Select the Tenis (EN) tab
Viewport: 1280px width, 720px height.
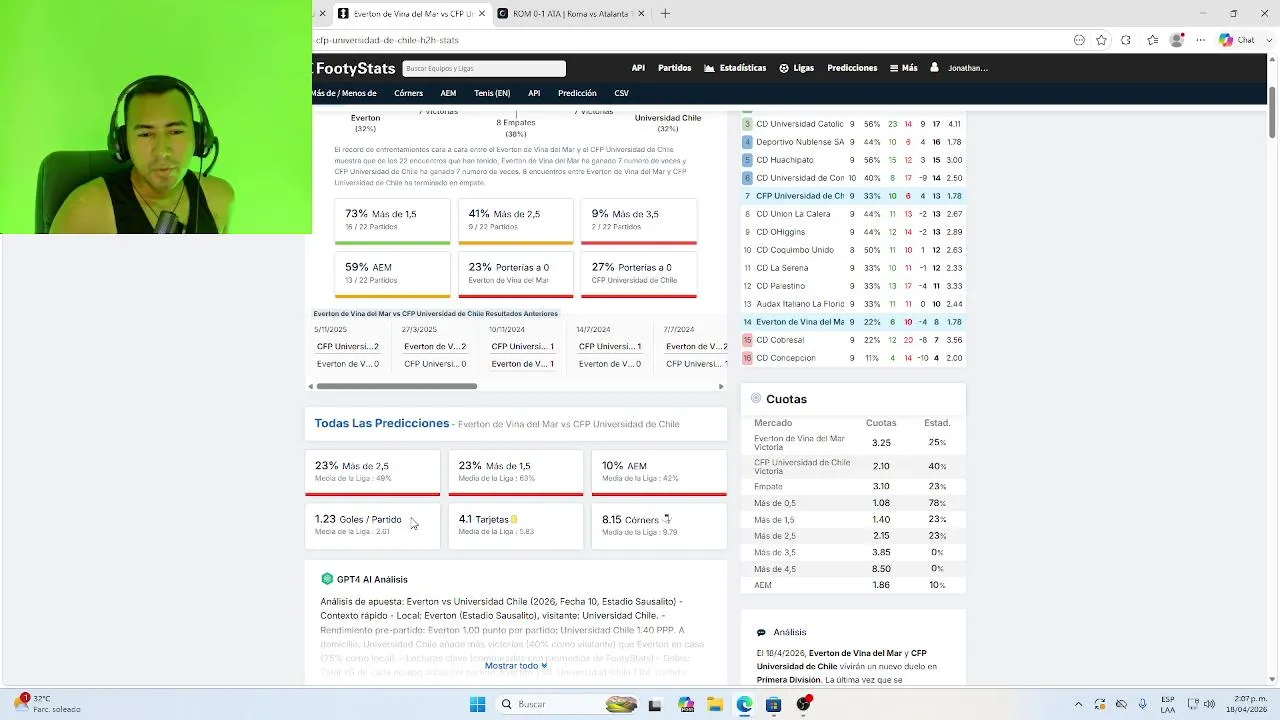(492, 93)
